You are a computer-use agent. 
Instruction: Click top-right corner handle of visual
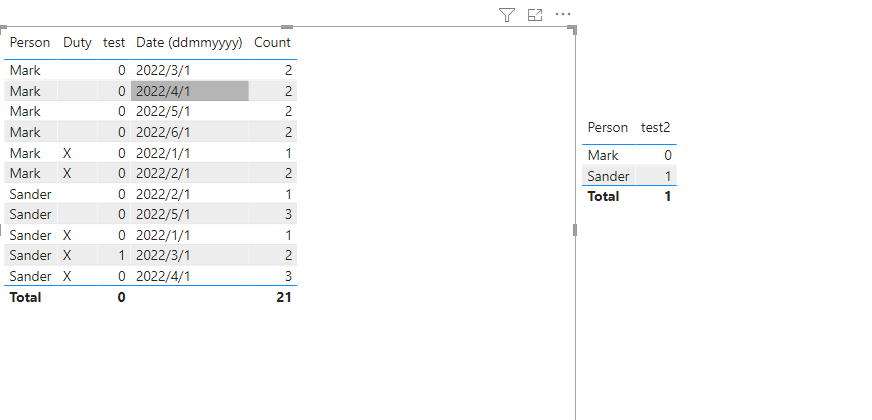point(573,29)
